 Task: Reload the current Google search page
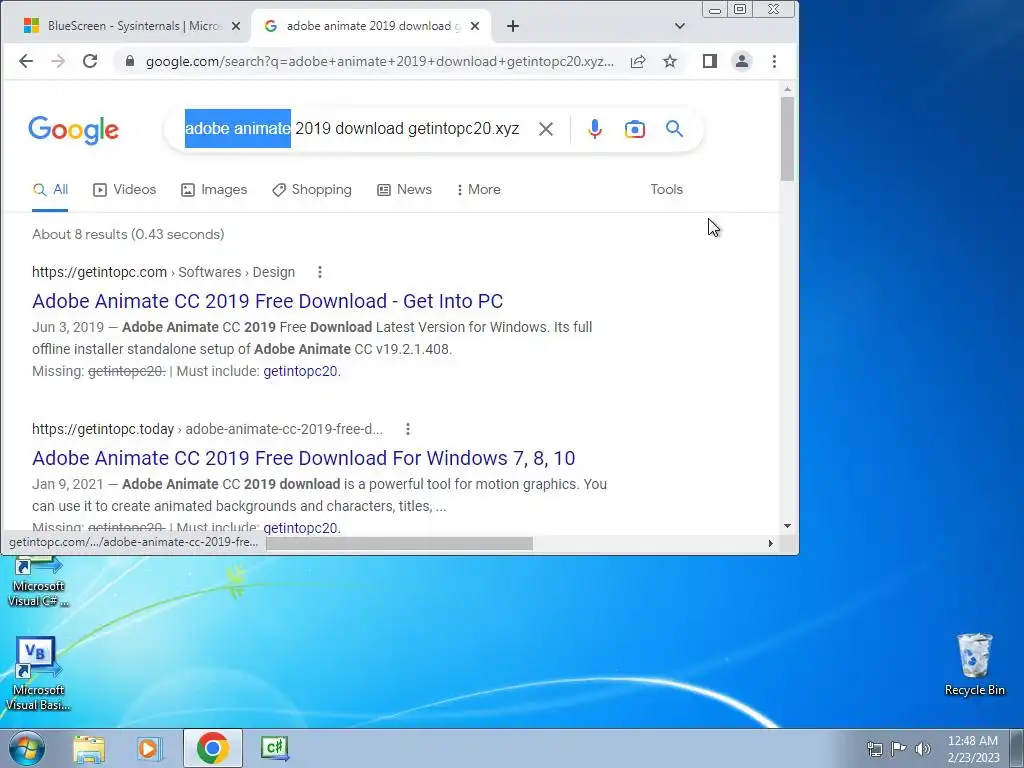coord(90,61)
